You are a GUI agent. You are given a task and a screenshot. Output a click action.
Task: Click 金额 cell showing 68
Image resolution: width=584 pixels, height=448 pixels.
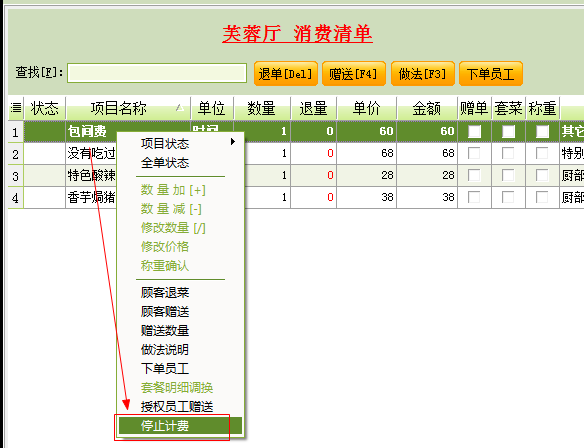coord(427,153)
